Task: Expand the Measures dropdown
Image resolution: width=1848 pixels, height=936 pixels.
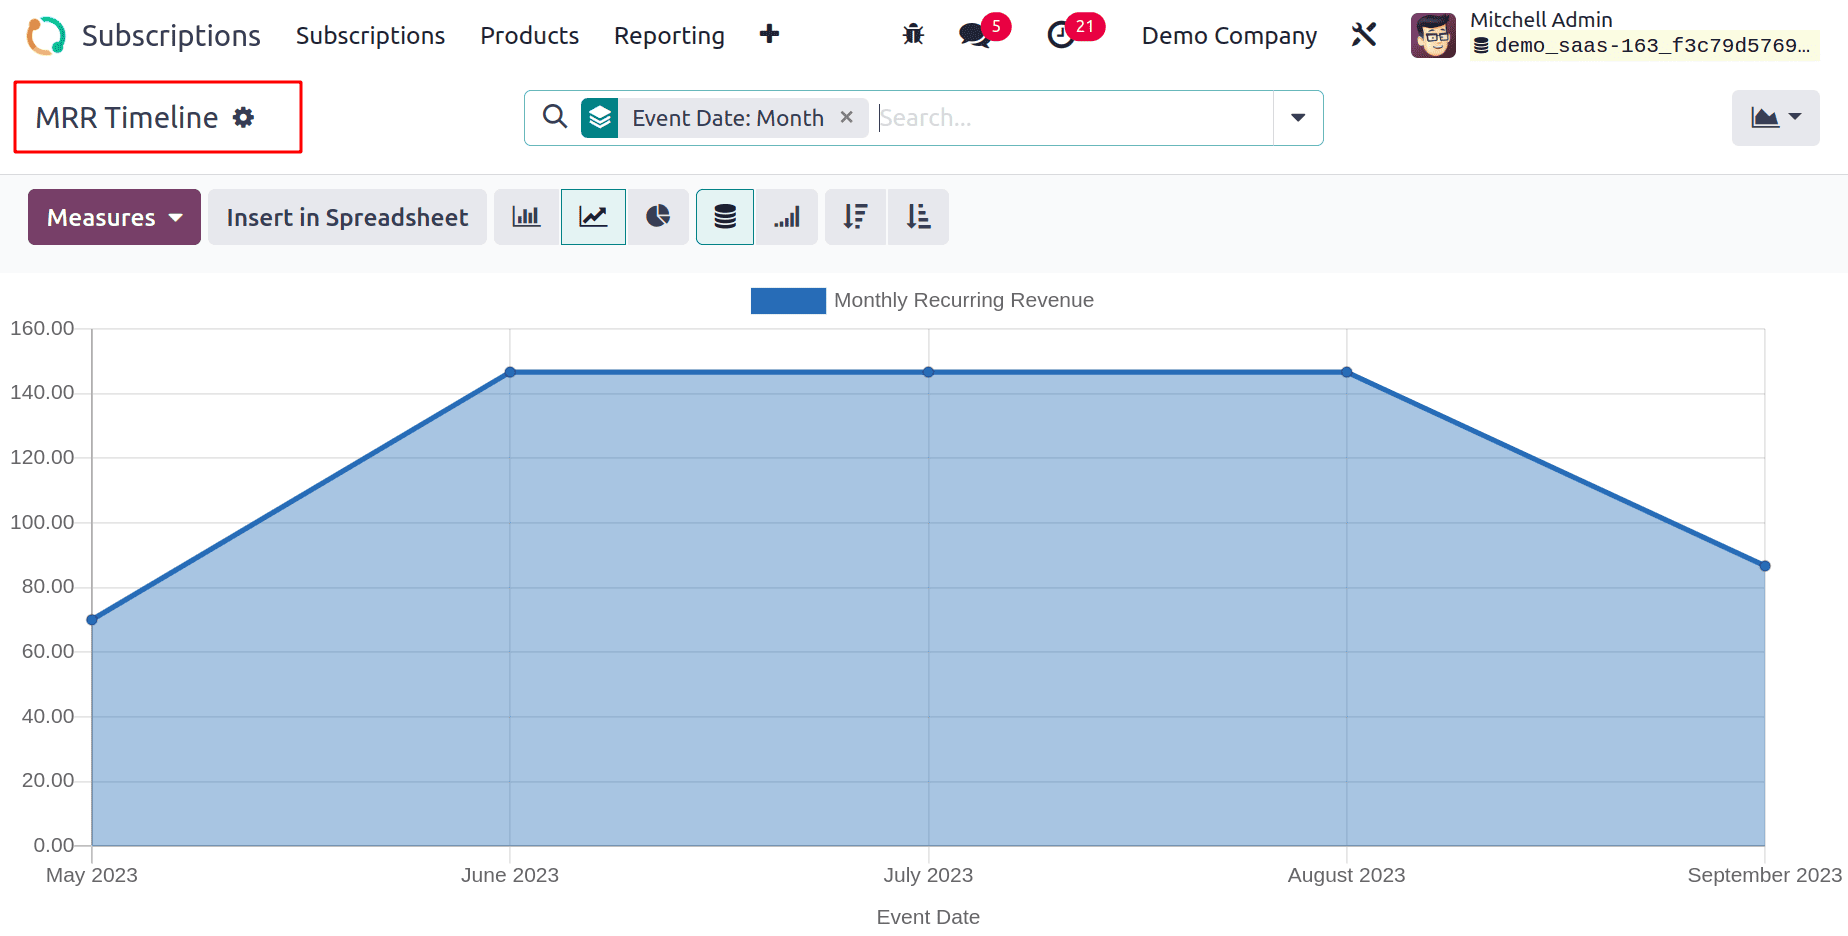Action: [x=114, y=217]
